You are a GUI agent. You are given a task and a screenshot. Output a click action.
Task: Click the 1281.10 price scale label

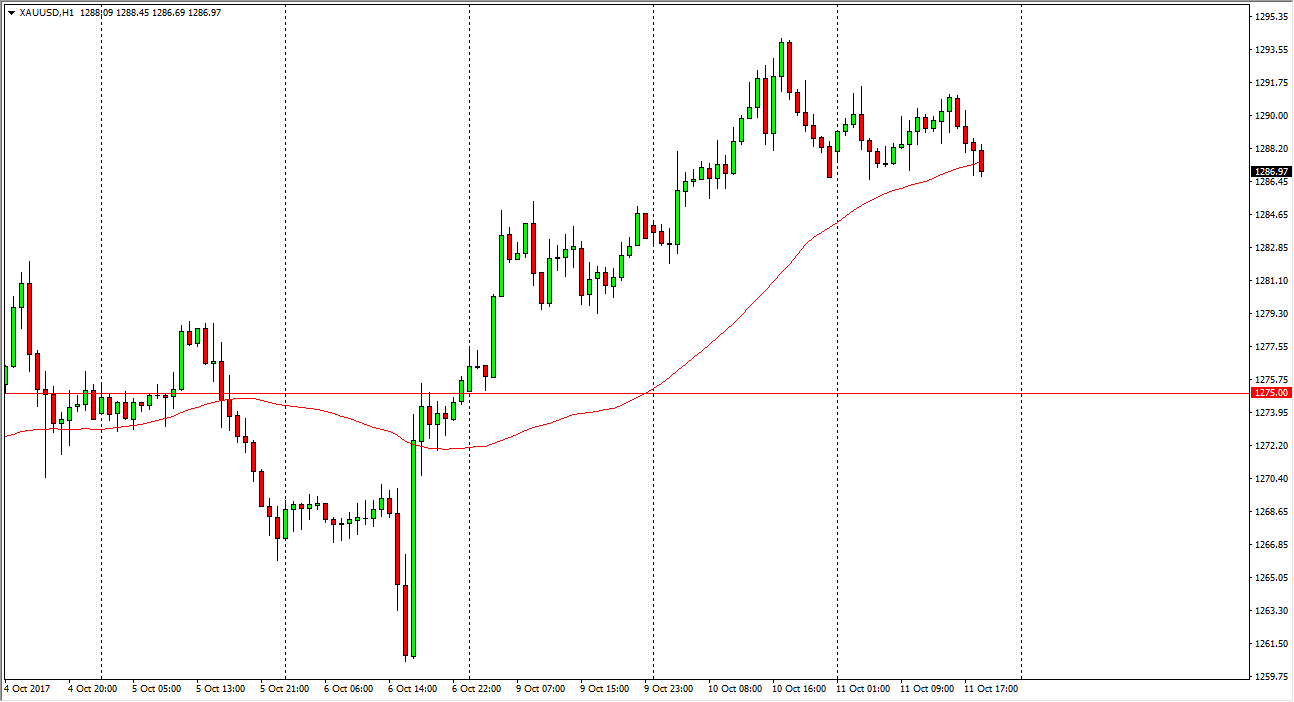(1269, 281)
